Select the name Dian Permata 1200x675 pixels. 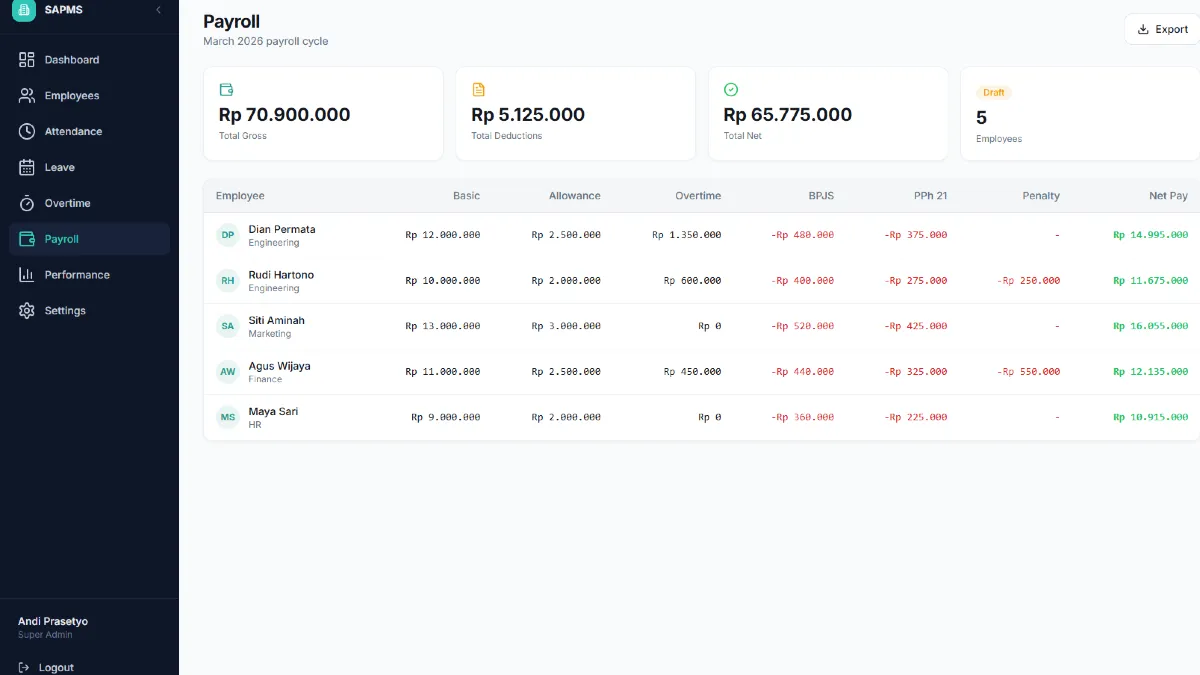(x=282, y=229)
